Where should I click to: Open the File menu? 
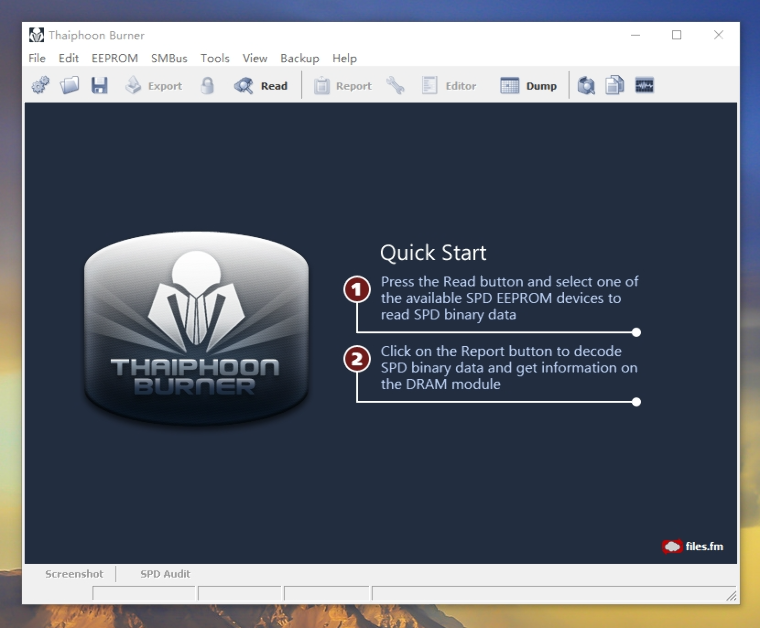click(37, 59)
